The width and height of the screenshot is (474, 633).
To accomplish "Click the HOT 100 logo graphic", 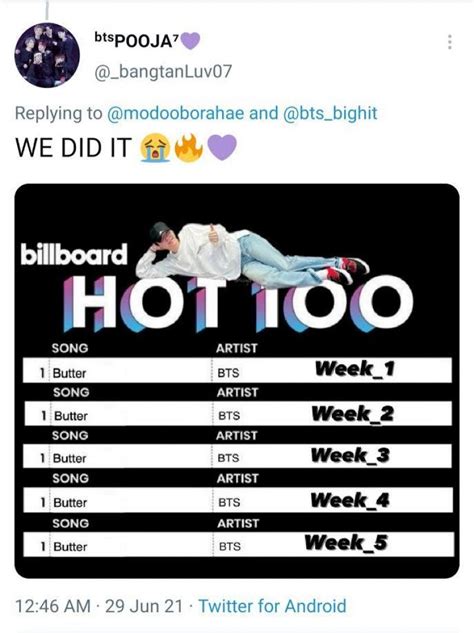I will 238,303.
